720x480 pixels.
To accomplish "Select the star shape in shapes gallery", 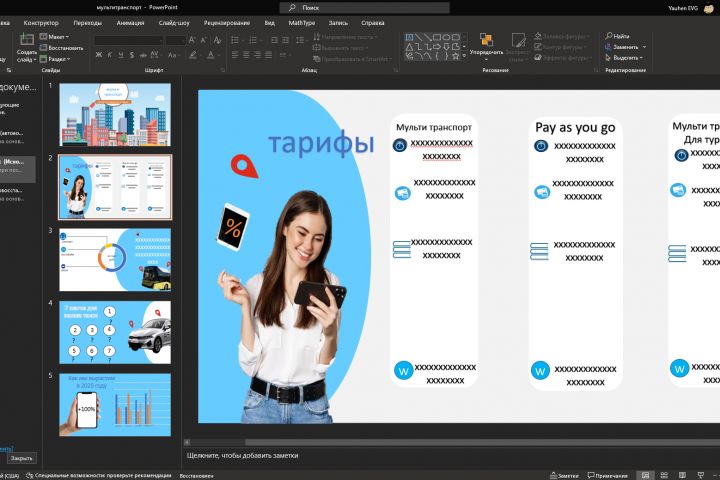I will 456,58.
